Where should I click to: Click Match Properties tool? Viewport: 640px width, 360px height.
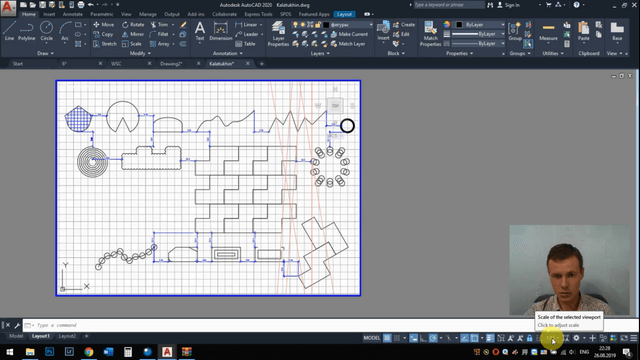[430, 33]
